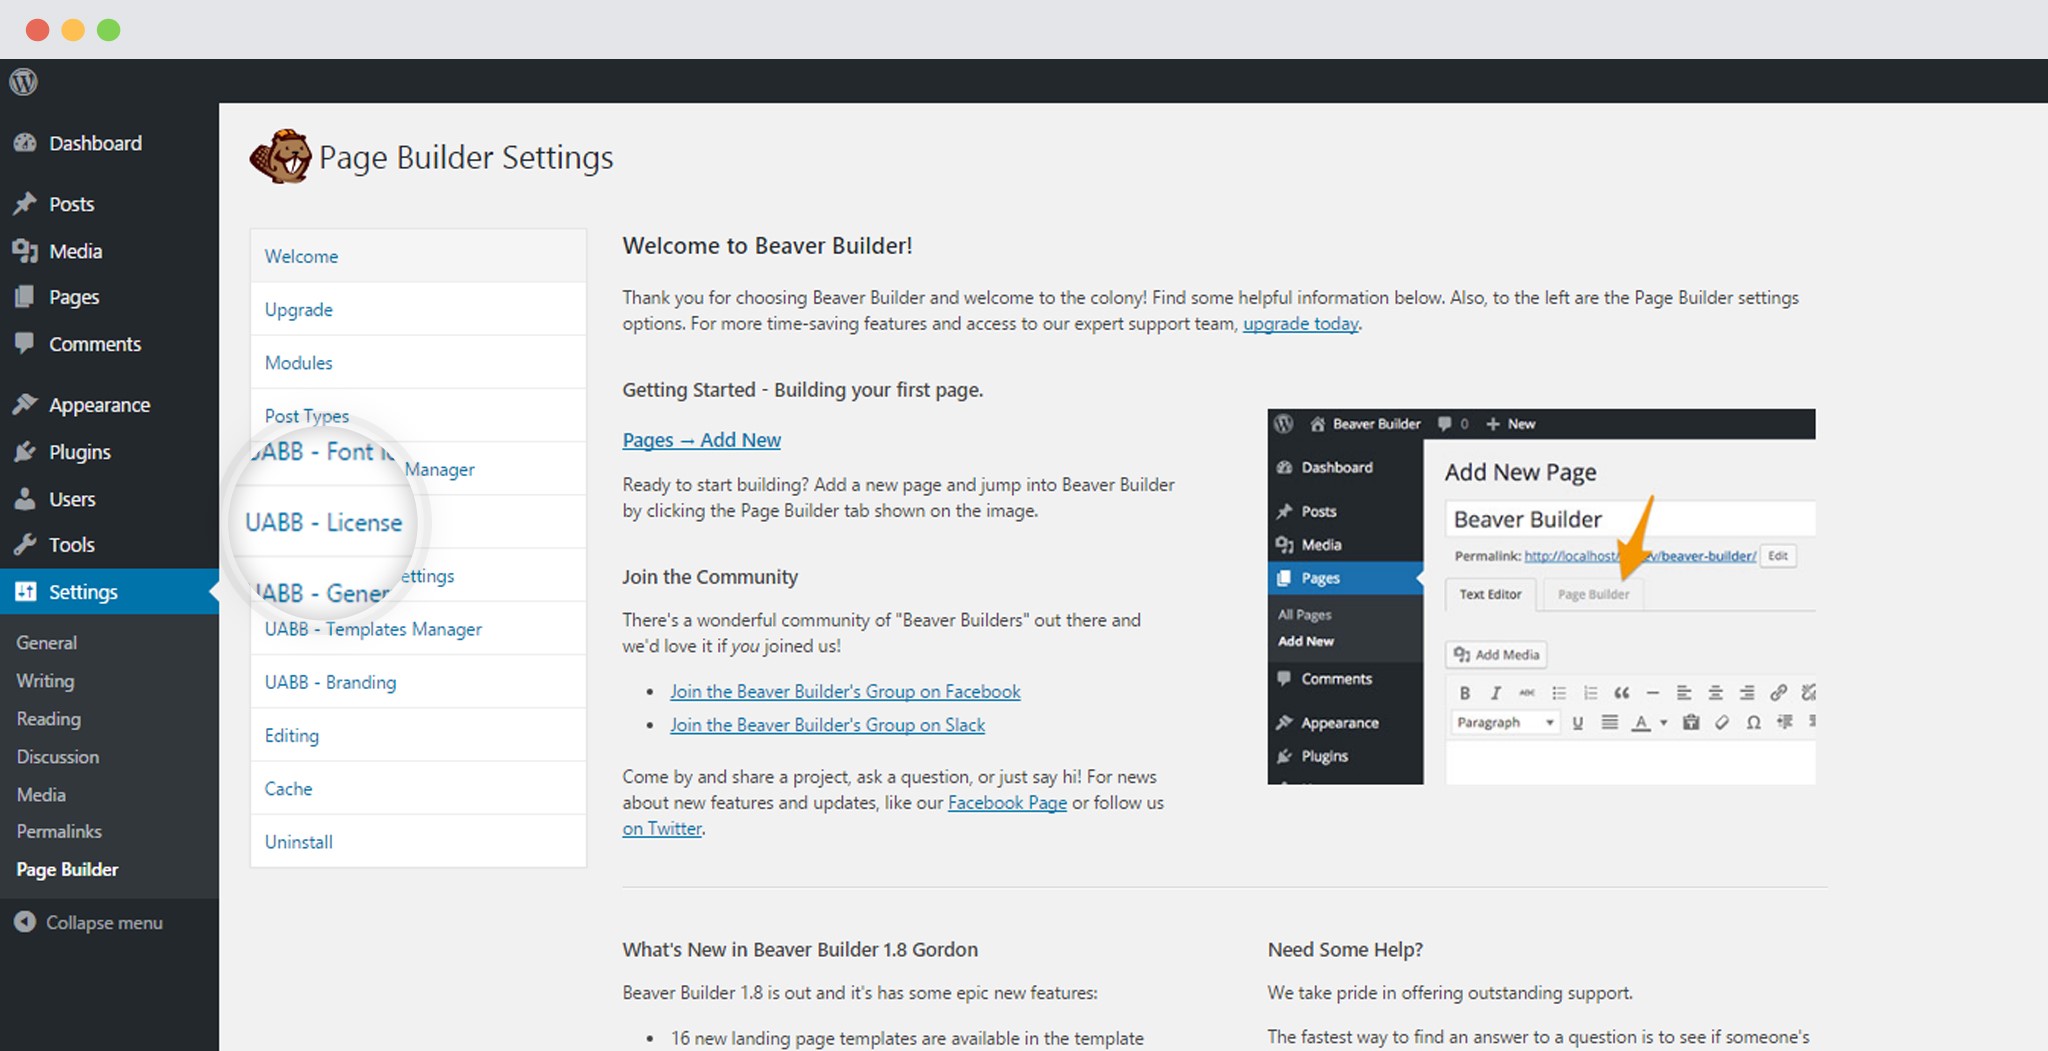Click the WordPress logo in admin bar
The width and height of the screenshot is (2048, 1051).
[x=24, y=81]
